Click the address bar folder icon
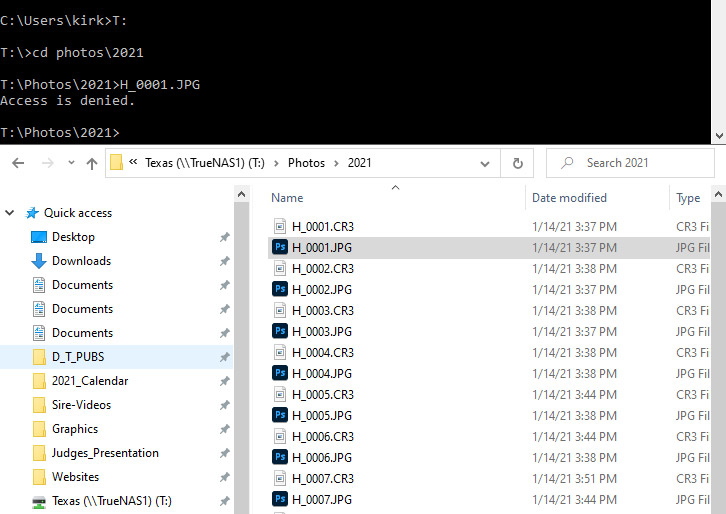The image size is (726, 514). coord(116,163)
